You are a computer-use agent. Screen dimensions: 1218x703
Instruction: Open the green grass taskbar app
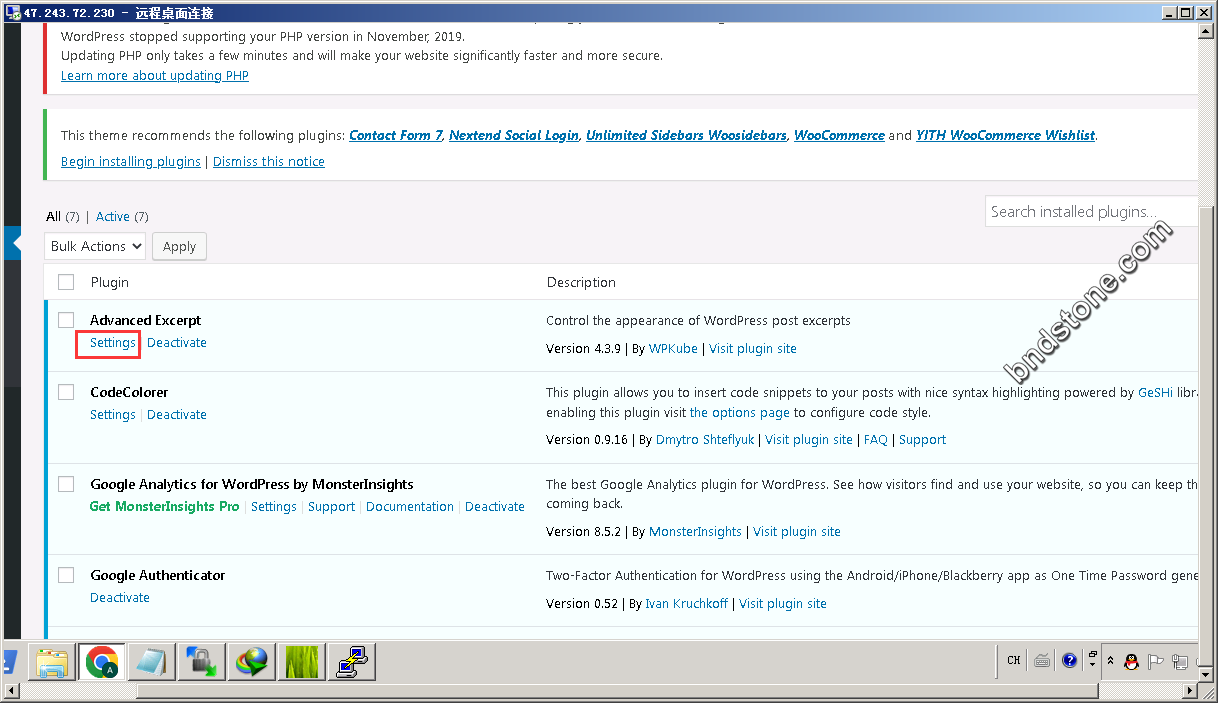[x=301, y=661]
